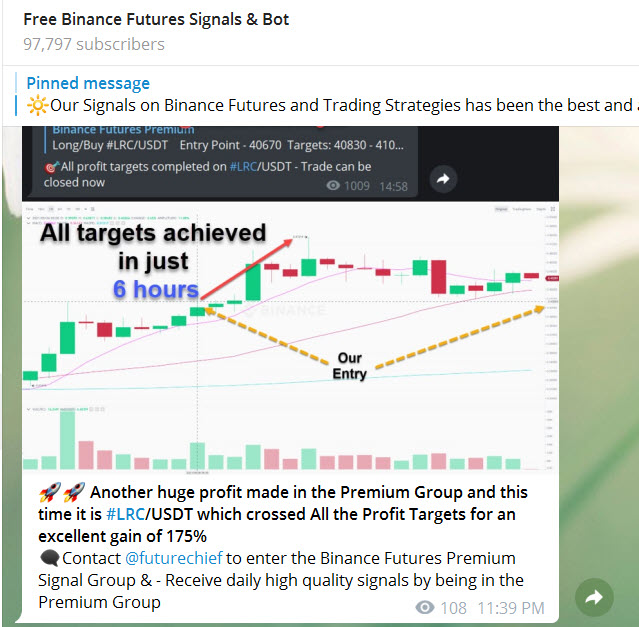639x627 pixels.
Task: Click the rocket emojis before 'Another huge profit'
Action: 62,492
